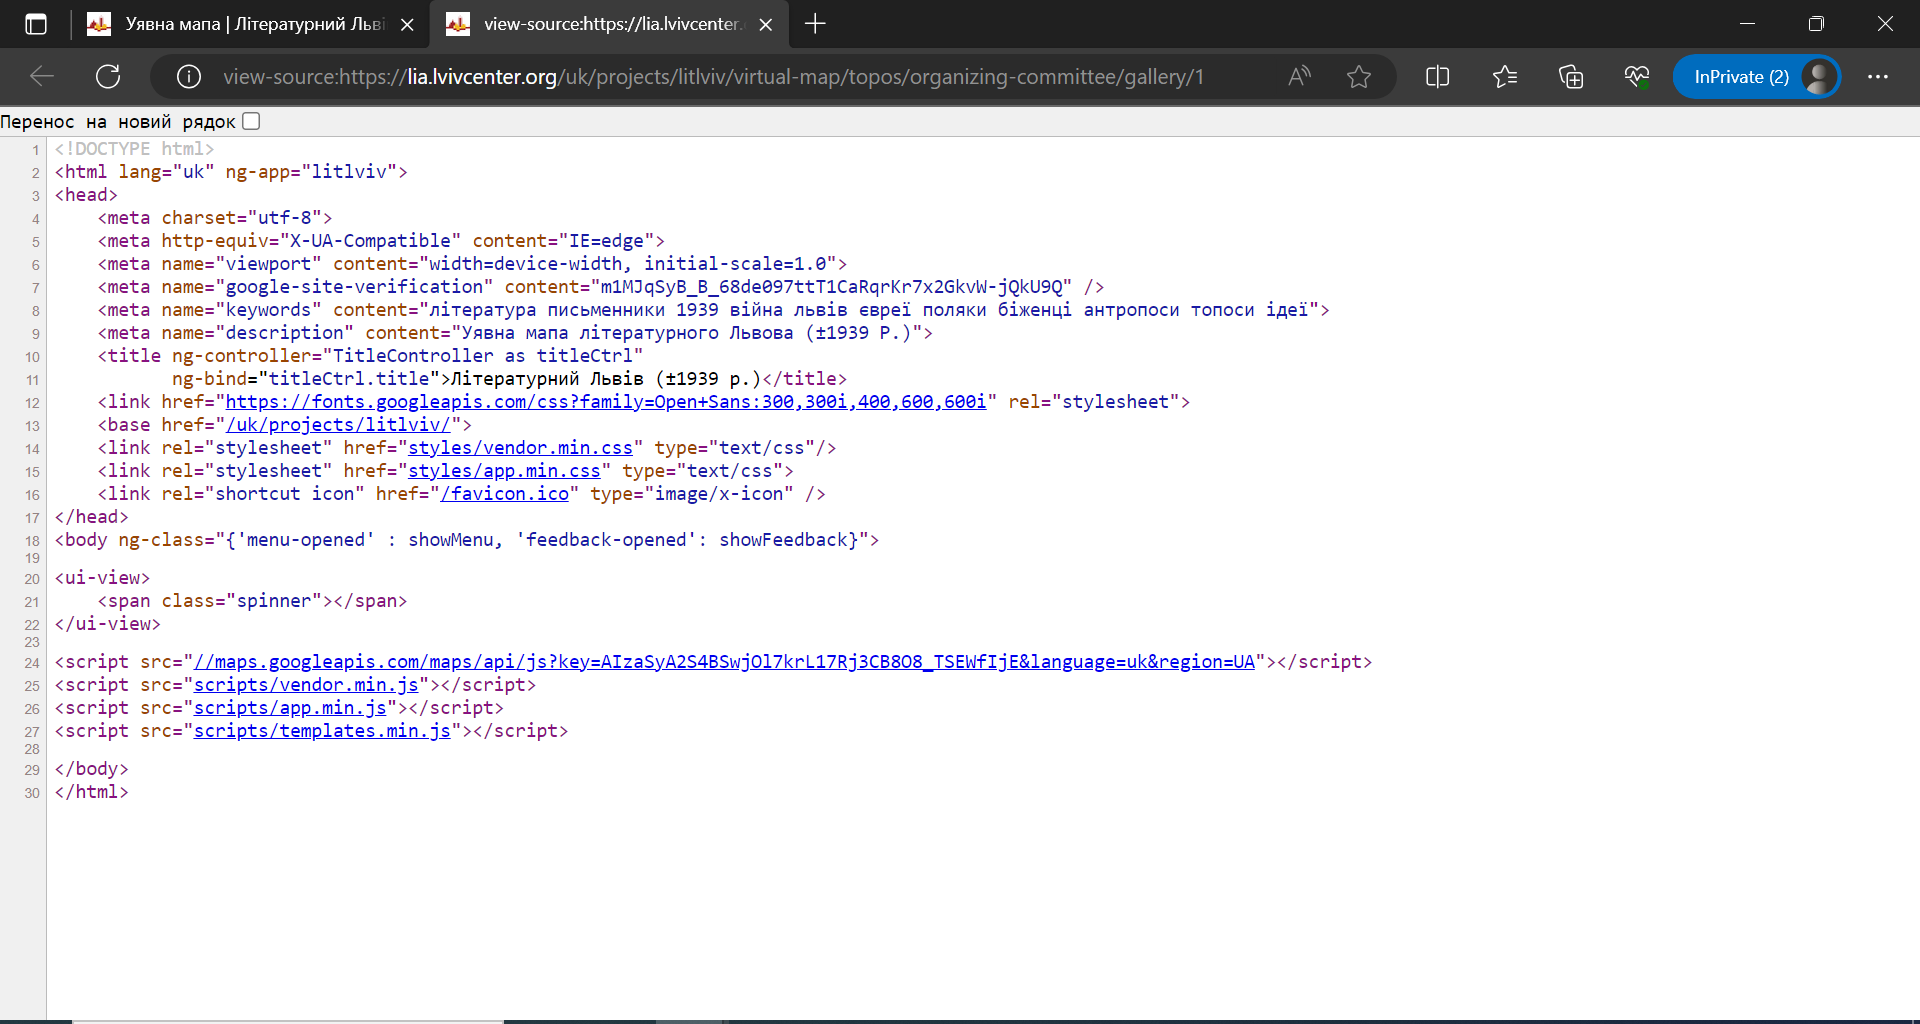Switch to view-source lia.lvivcenter tab
1920x1024 pixels.
pyautogui.click(x=609, y=24)
